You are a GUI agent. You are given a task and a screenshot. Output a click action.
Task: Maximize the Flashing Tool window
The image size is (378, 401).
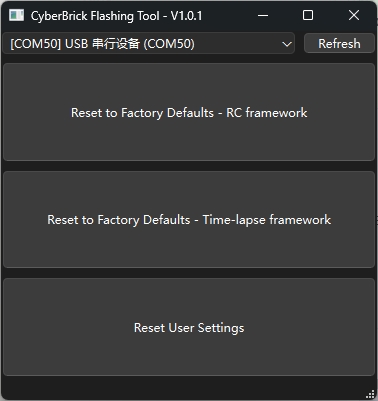tap(308, 15)
